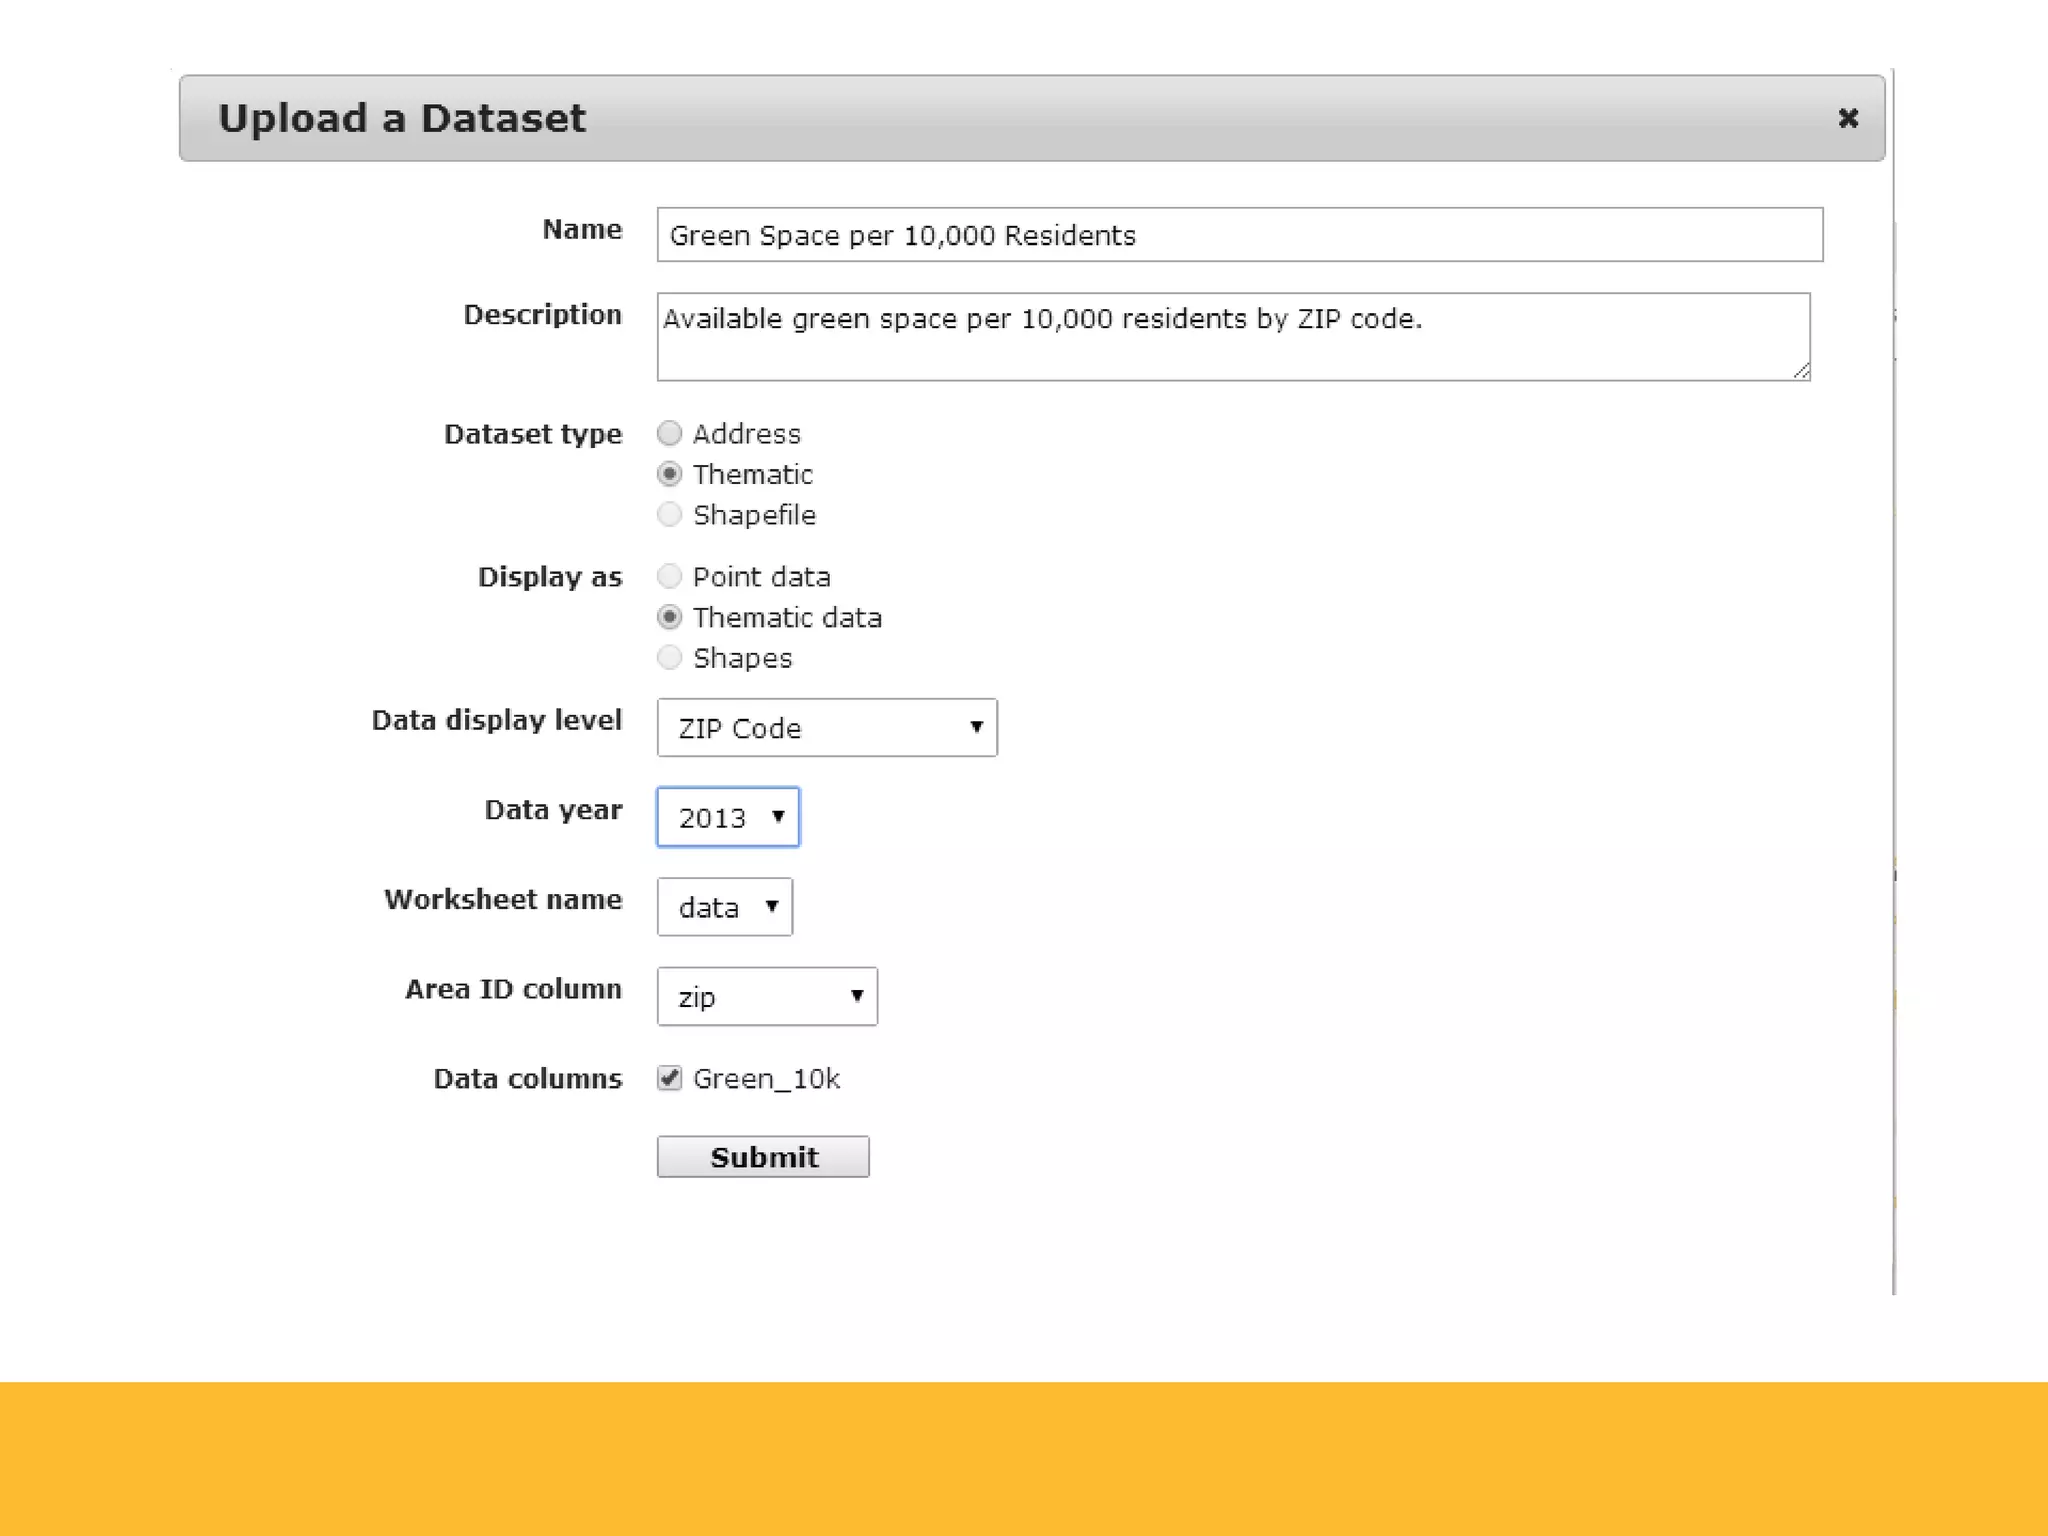Click the 2013 year dropdown arrow
2048x1536 pixels.
point(778,817)
